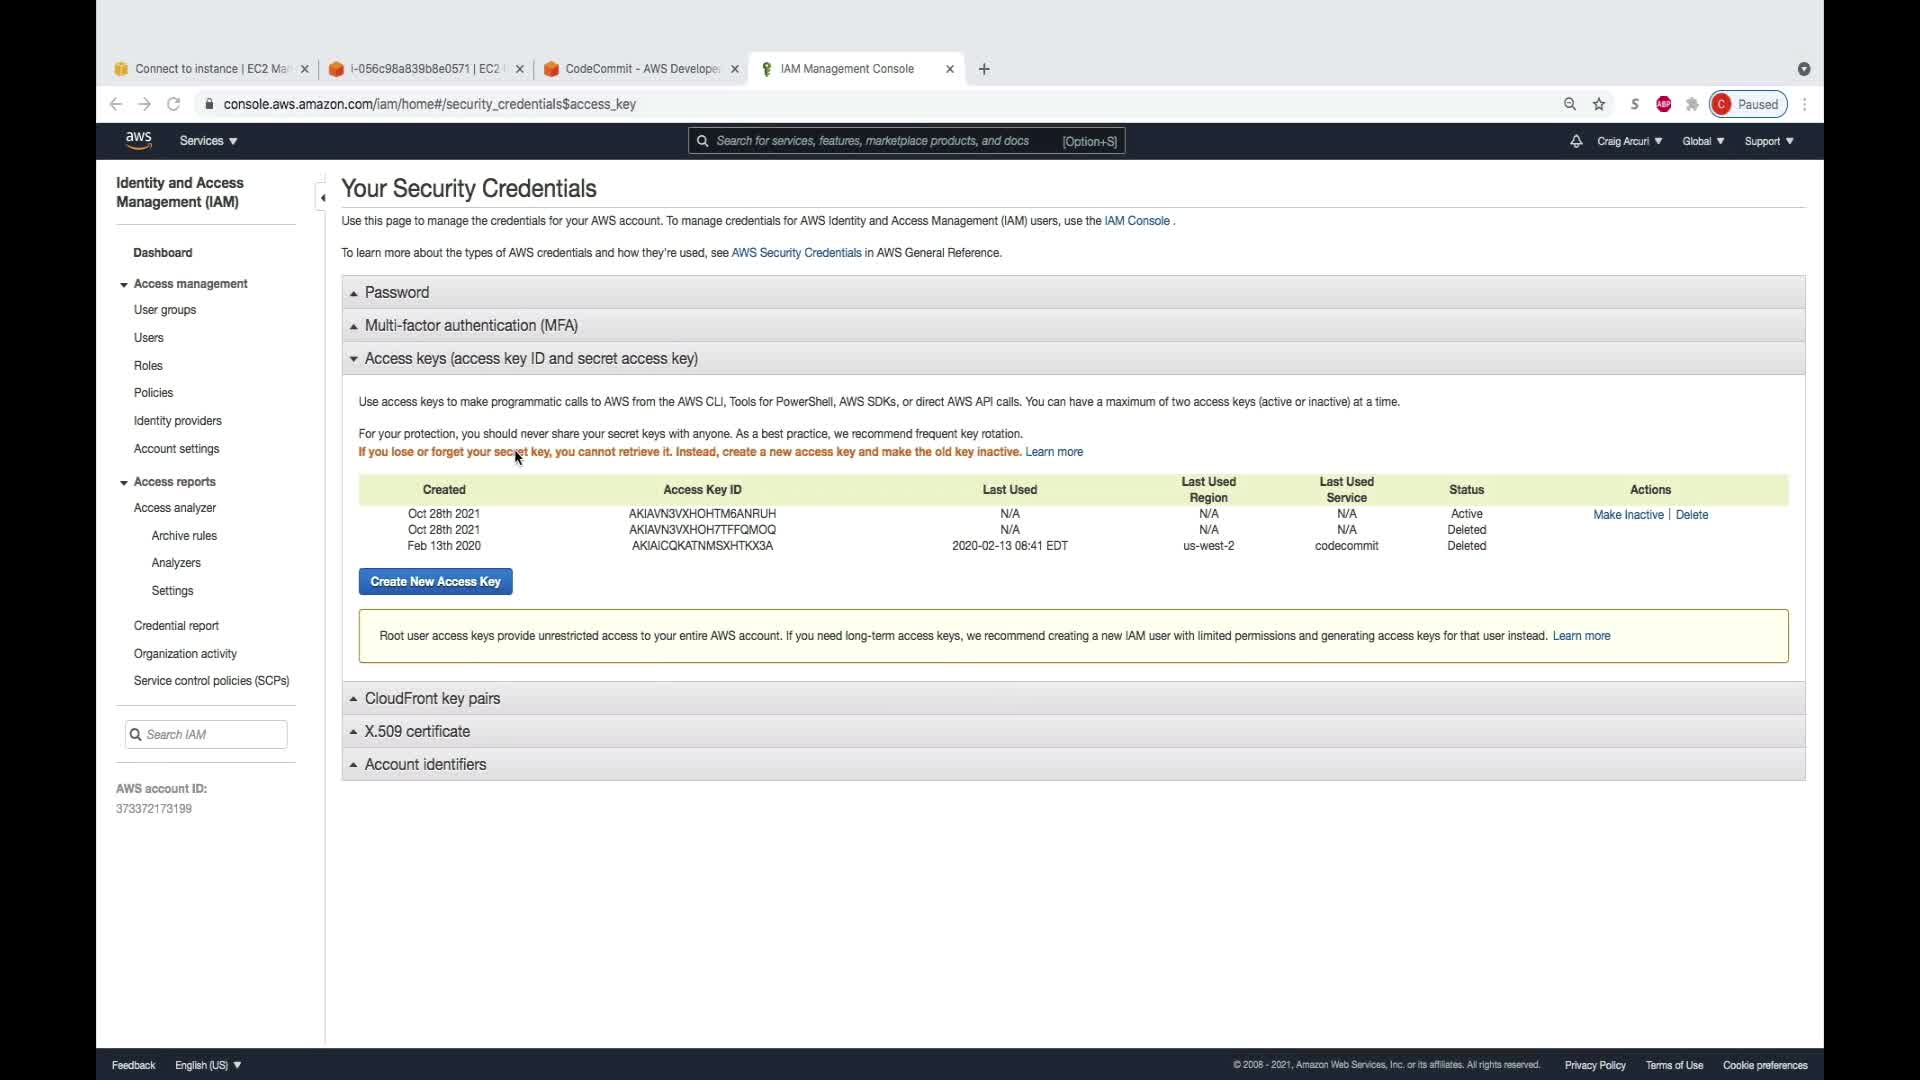
Task: Collapse the IAM sidebar with arrow
Action: [322, 197]
